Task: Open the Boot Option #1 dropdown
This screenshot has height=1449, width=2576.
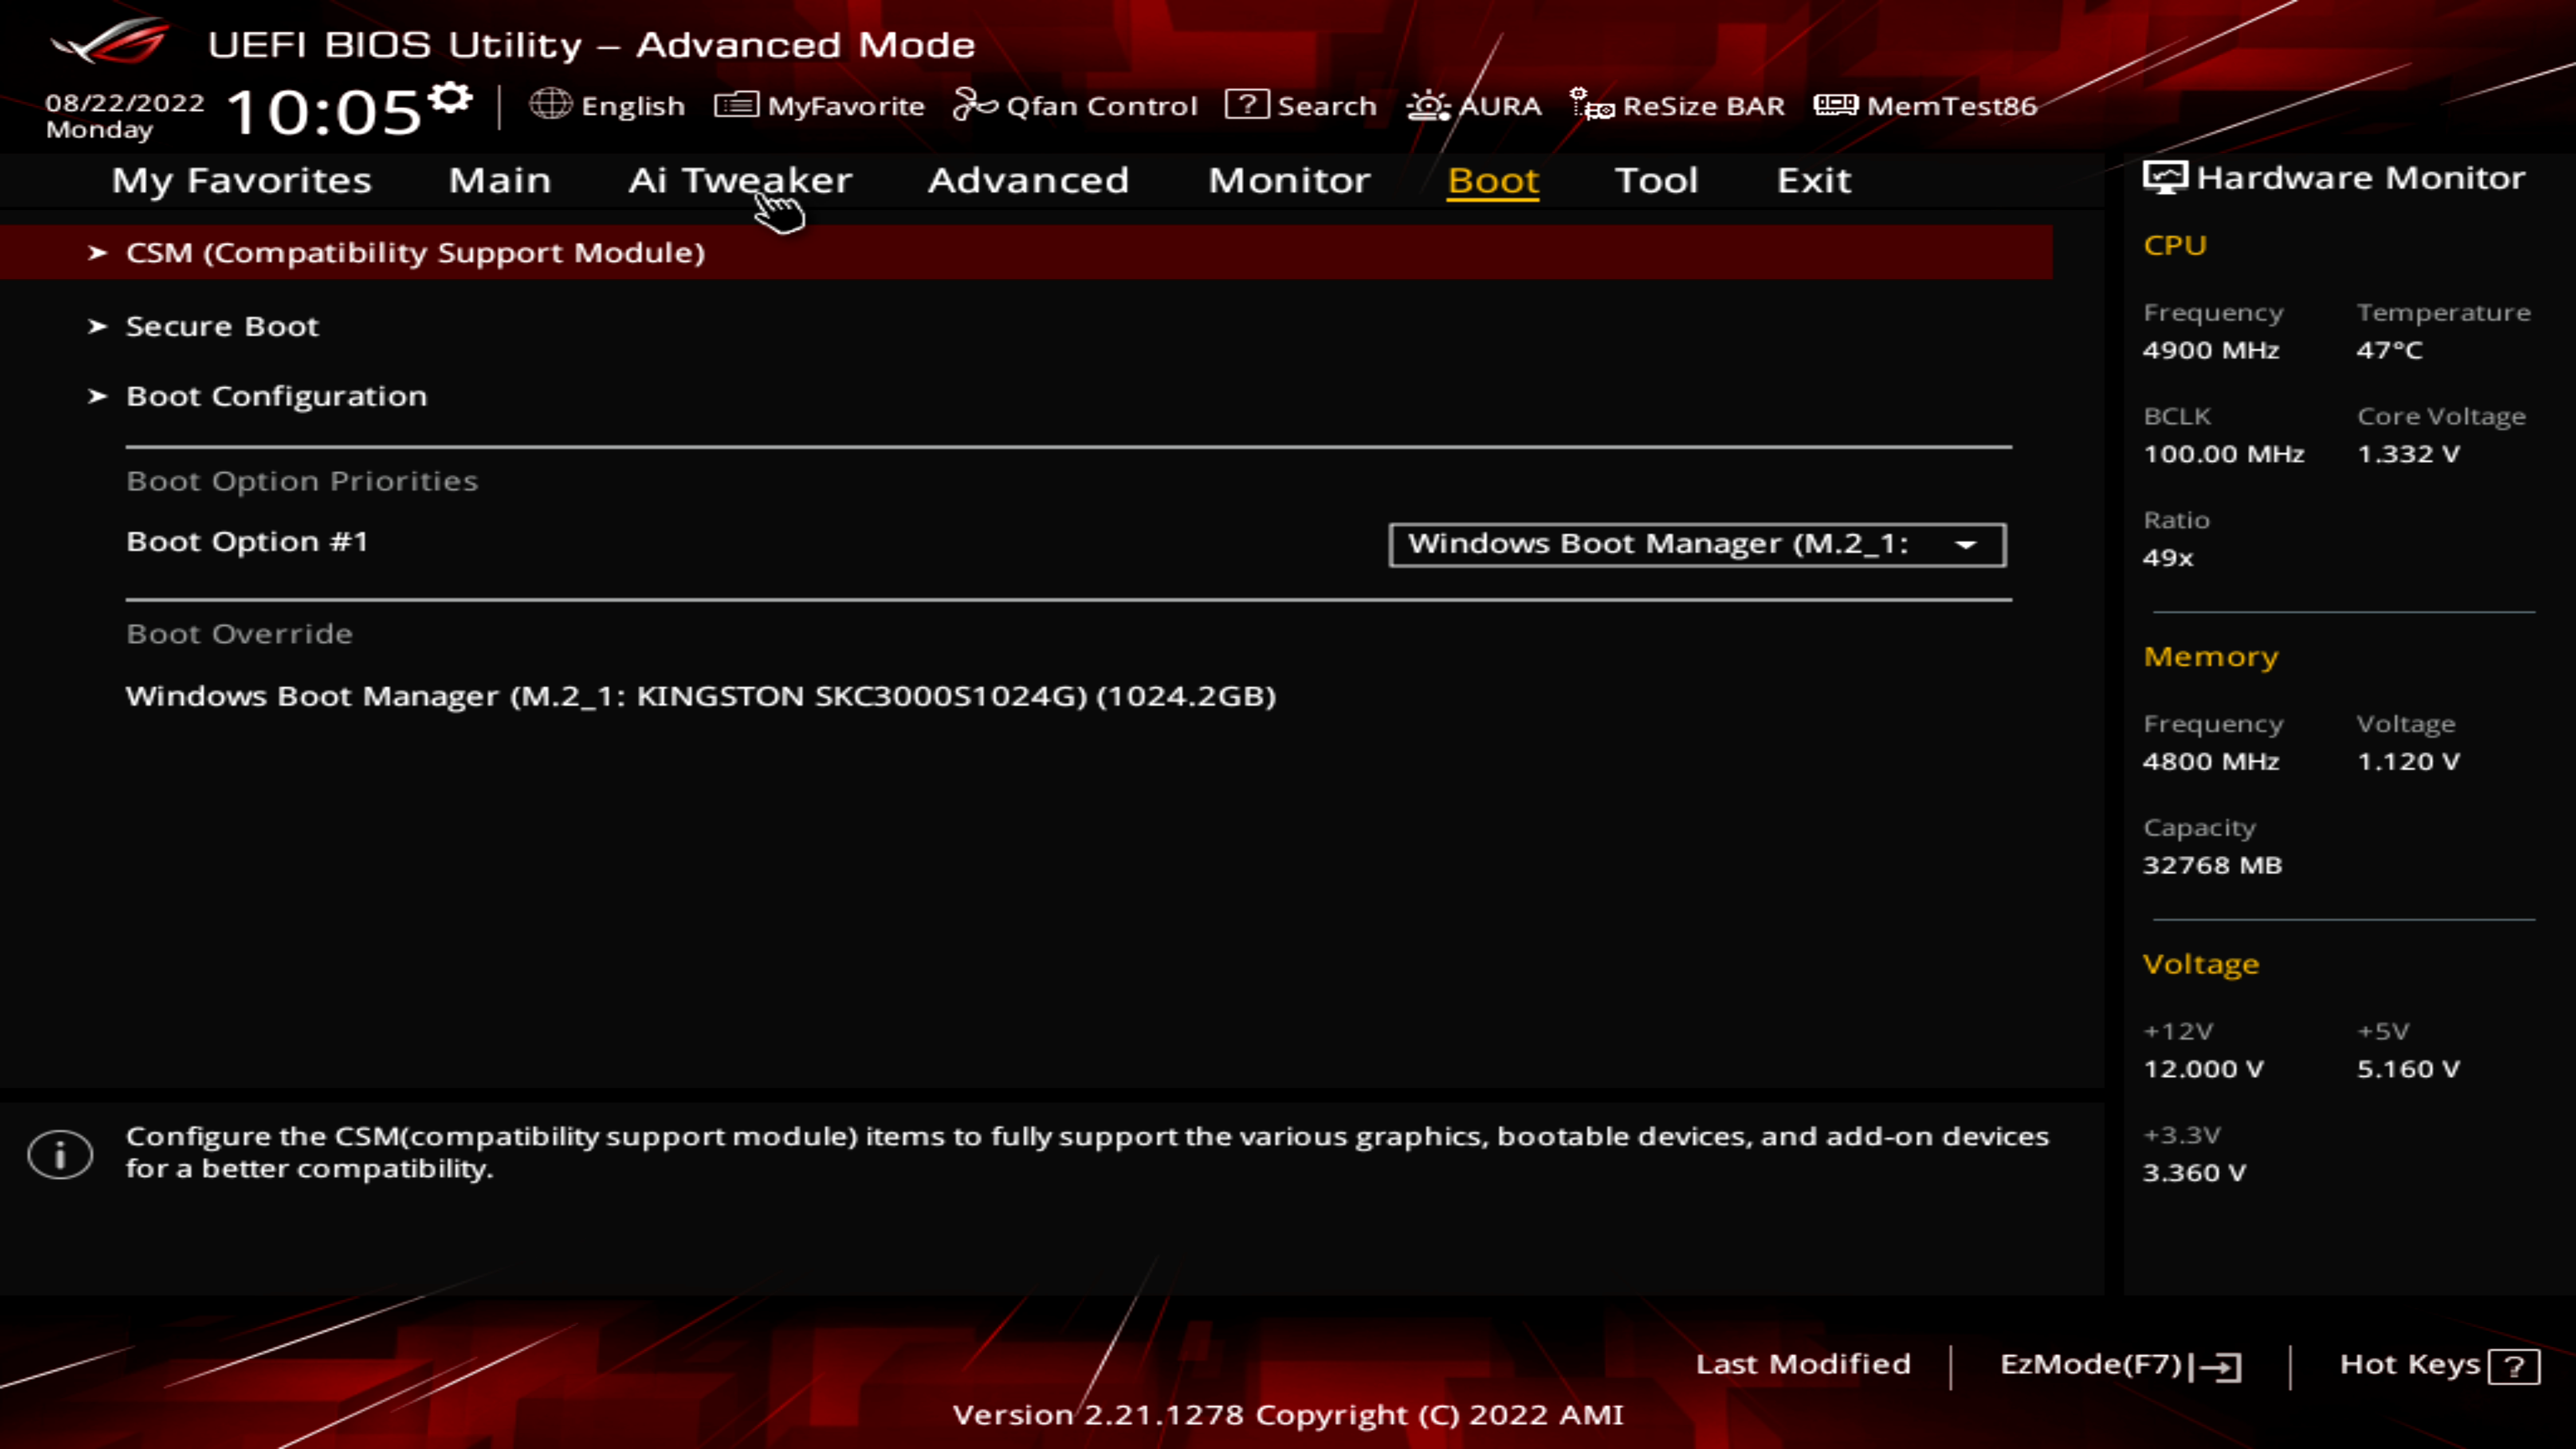Action: click(x=1696, y=544)
